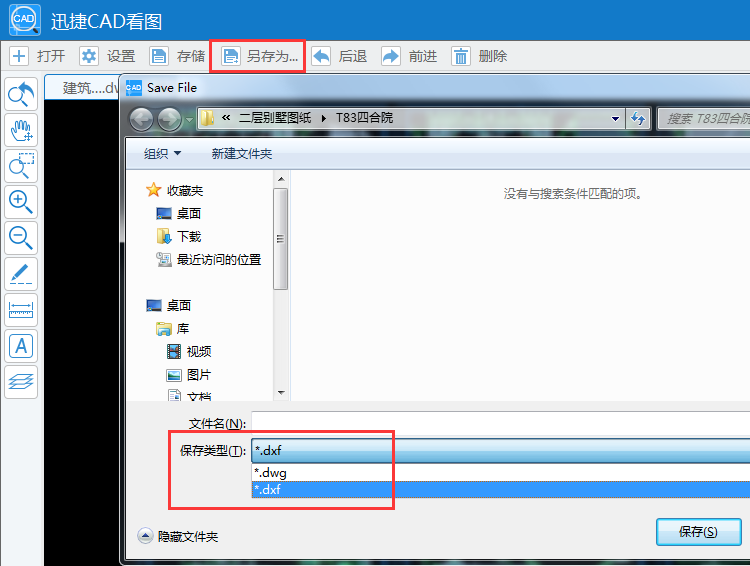Select the zoom-back rotate magnifier tool
Screen dimensions: 750x566
(x=21, y=94)
